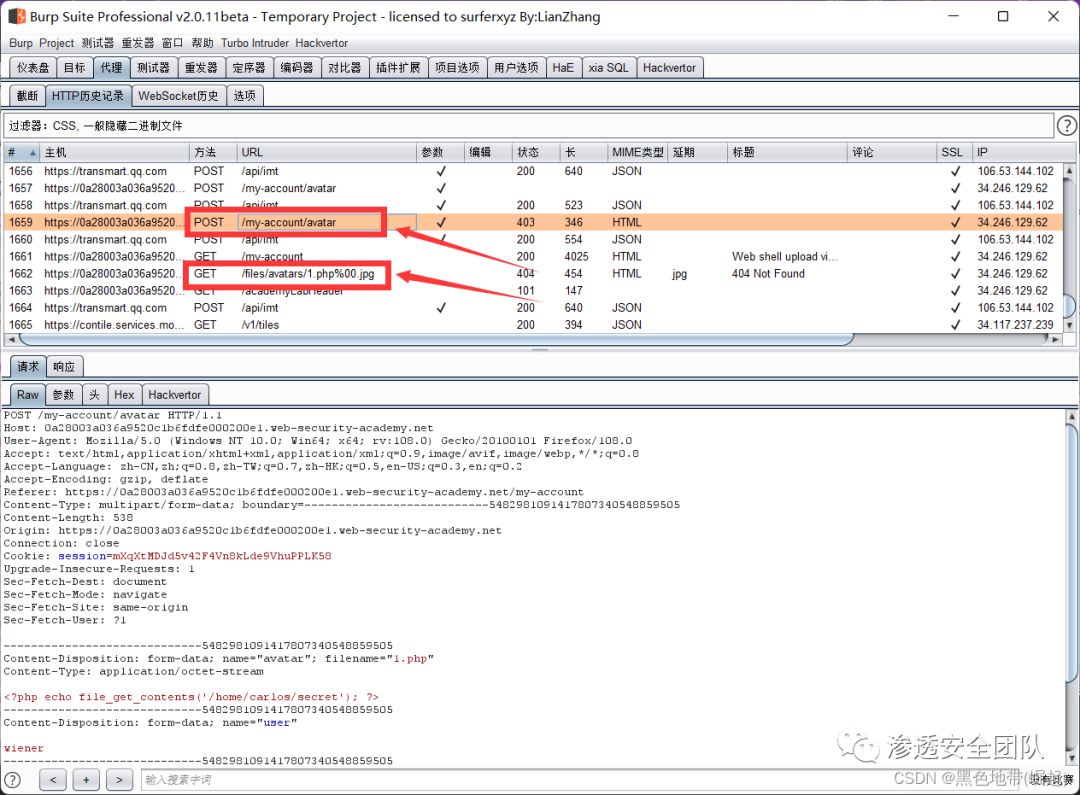1080x795 pixels.
Task: Sort by the 标题 column header
Action: (x=787, y=152)
